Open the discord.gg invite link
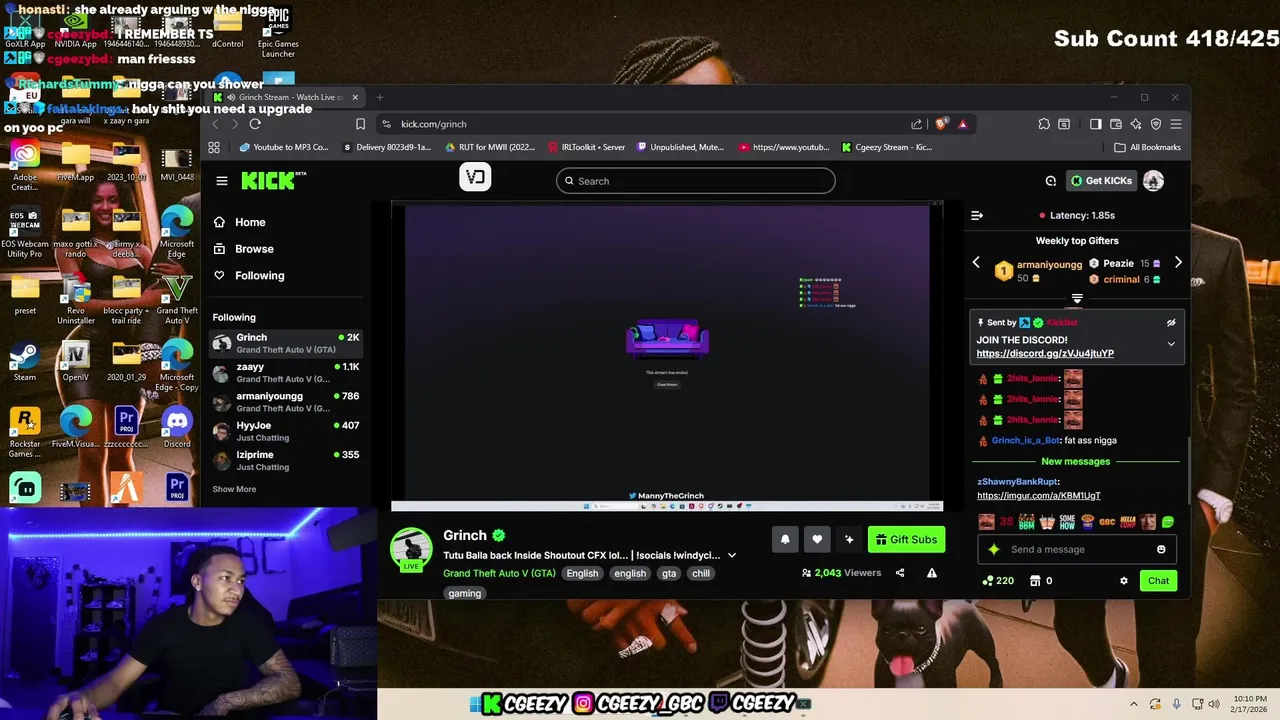The height and width of the screenshot is (720, 1280). tap(1045, 353)
